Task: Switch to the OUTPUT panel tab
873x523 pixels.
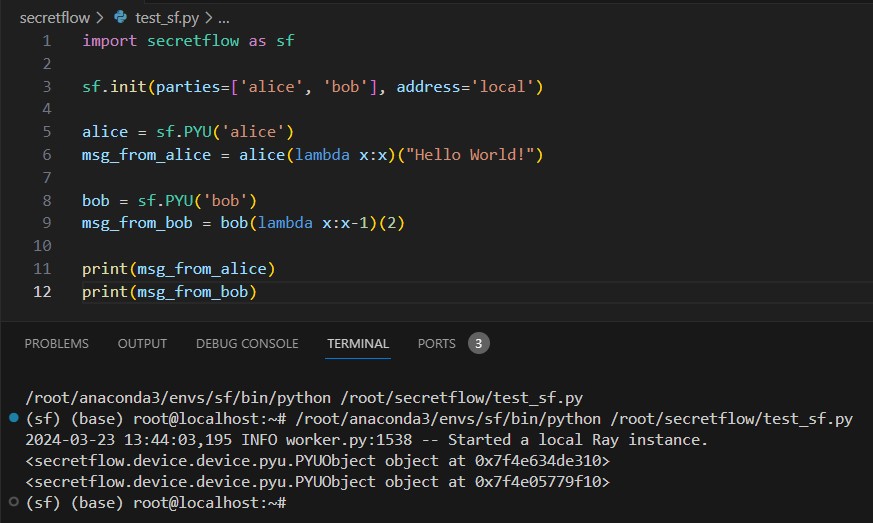Action: pyautogui.click(x=142, y=344)
